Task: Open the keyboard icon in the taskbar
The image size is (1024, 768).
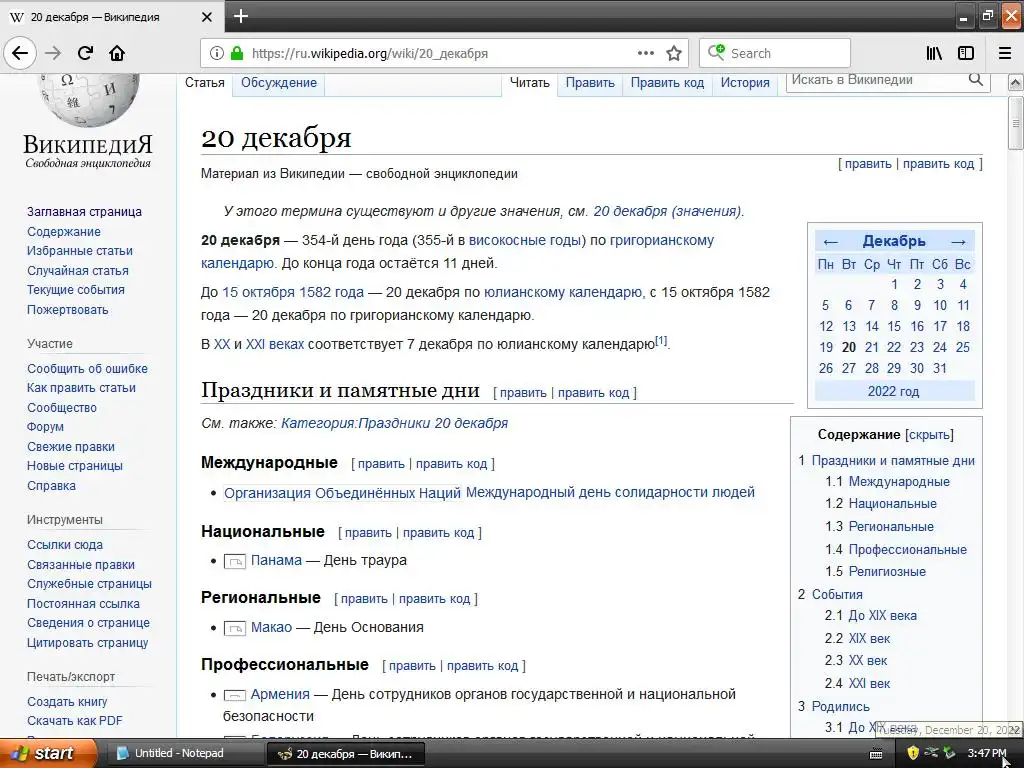Action: click(876, 754)
